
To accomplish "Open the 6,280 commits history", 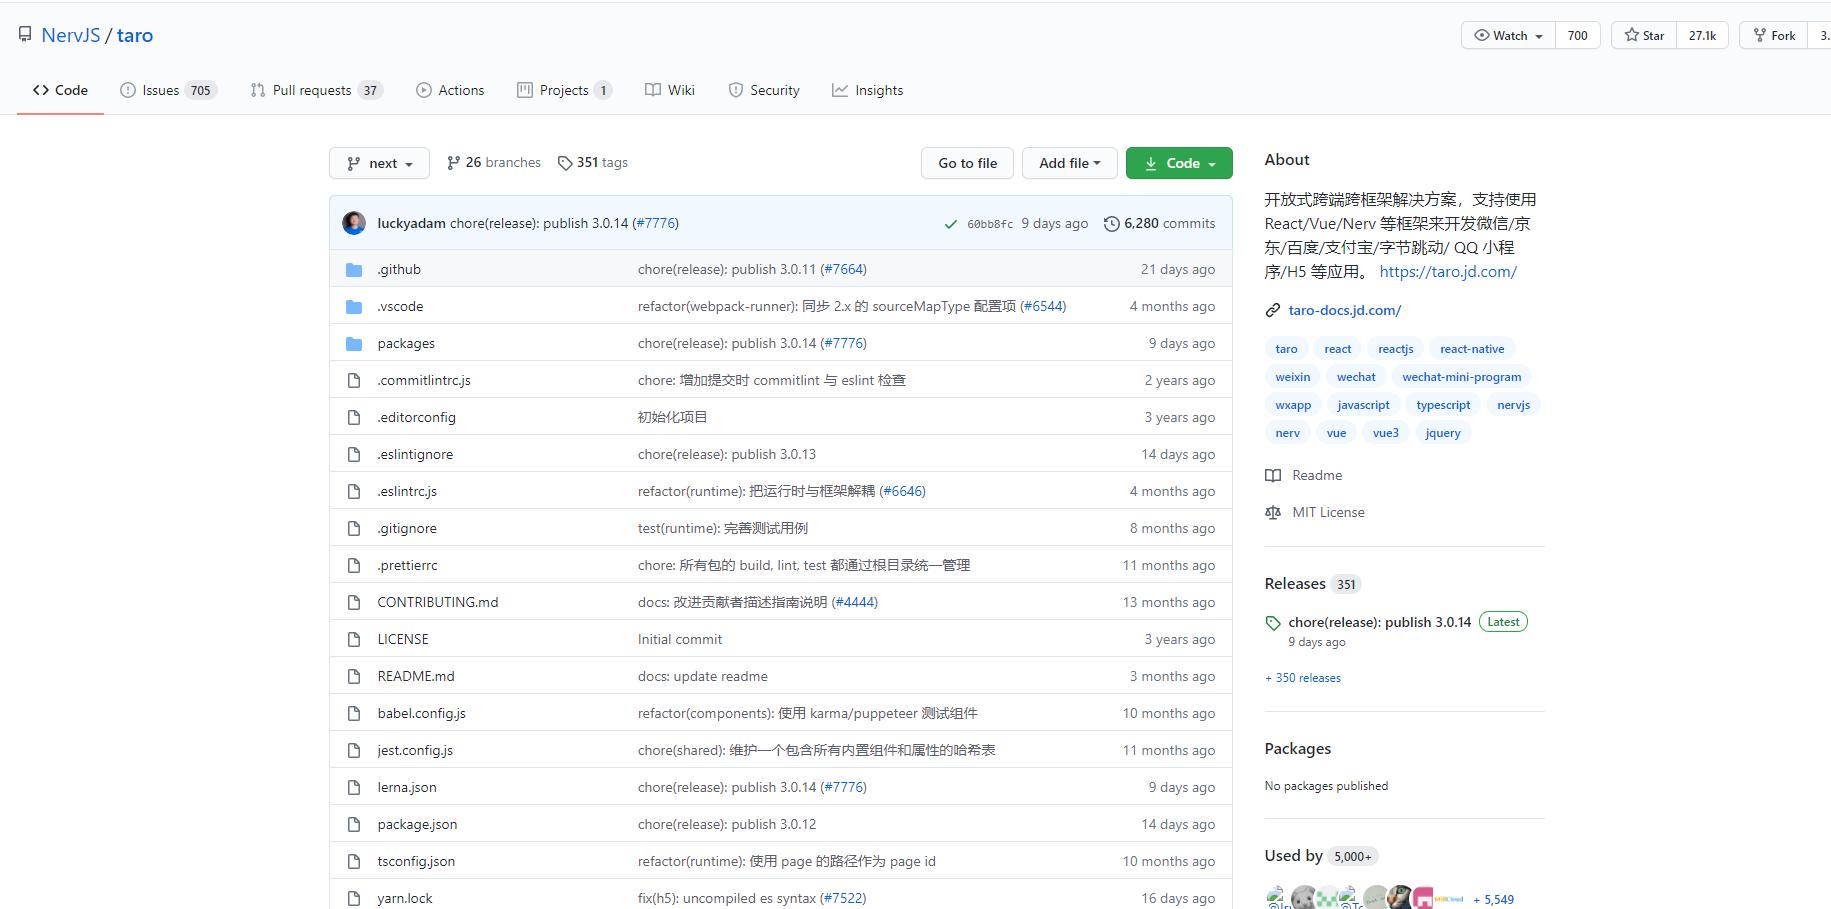I will [1160, 224].
